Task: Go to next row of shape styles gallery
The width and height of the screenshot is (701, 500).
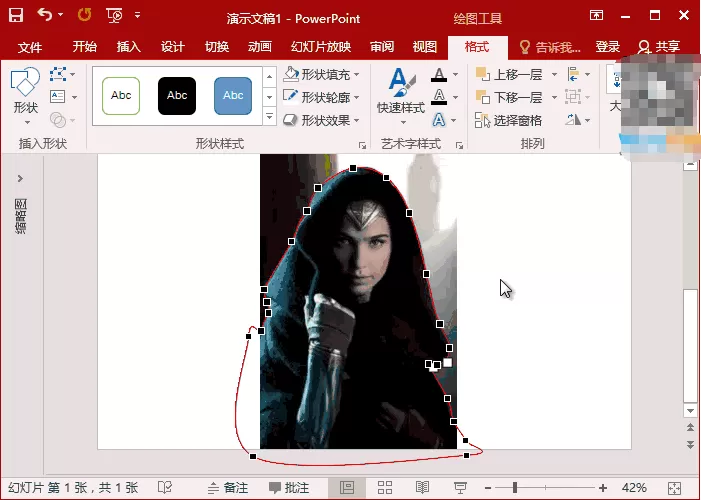Action: click(269, 97)
